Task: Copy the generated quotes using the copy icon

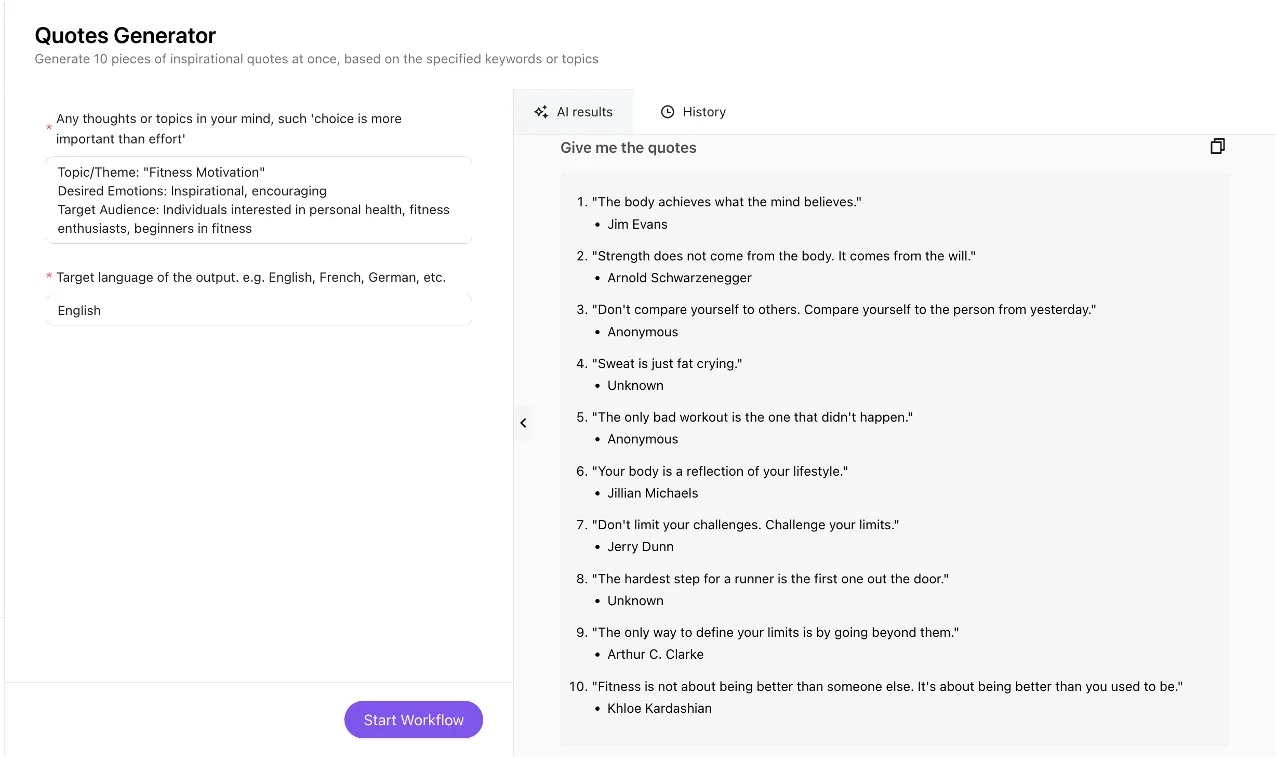Action: point(1217,146)
